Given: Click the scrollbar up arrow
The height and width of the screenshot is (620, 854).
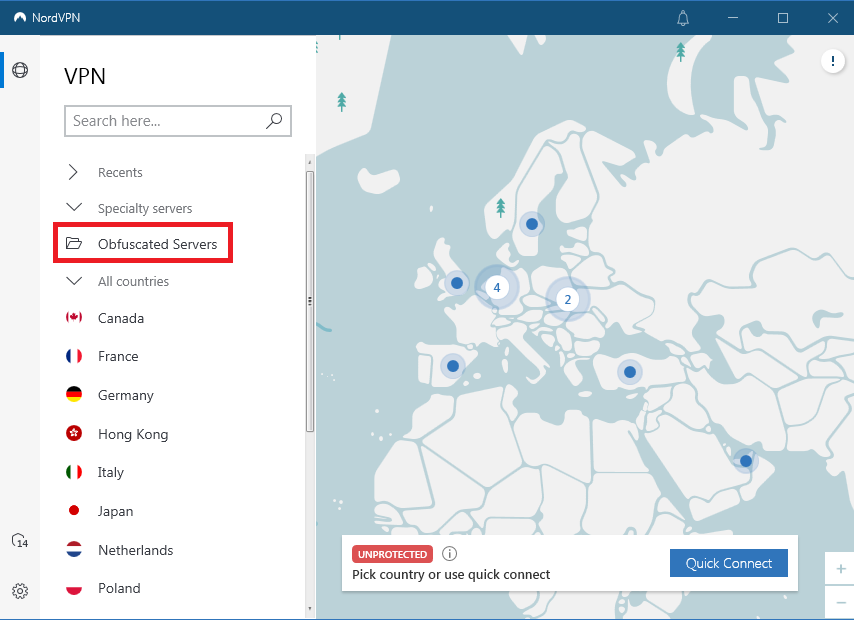Looking at the screenshot, I should coord(310,162).
